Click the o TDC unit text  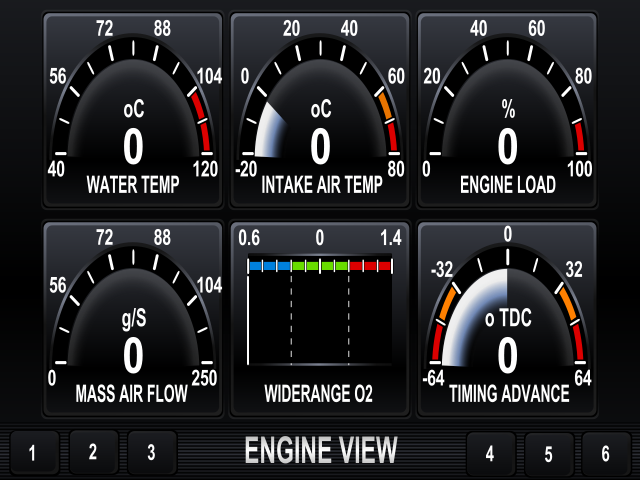tap(508, 318)
